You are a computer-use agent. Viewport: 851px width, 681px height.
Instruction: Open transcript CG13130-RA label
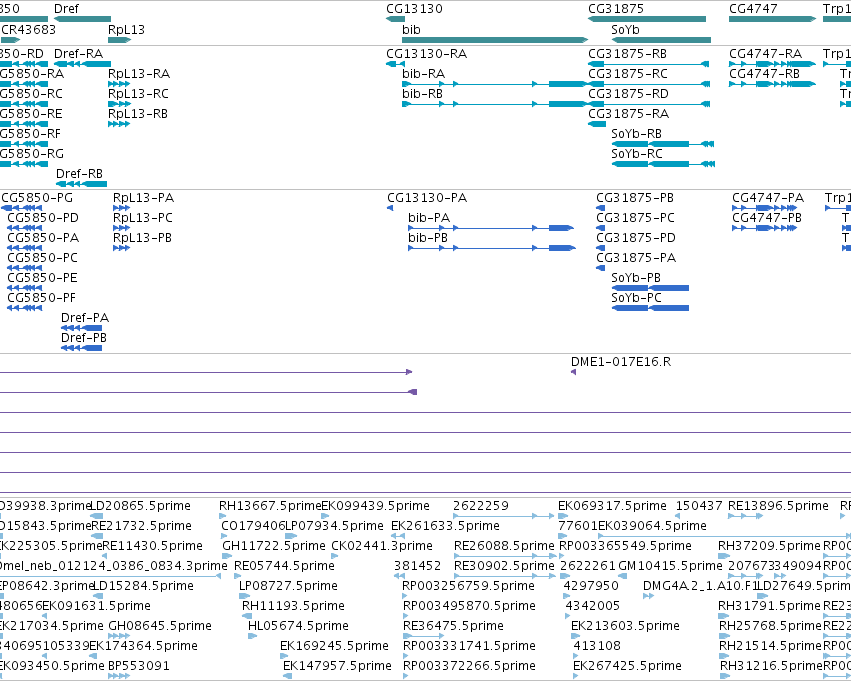[427, 54]
